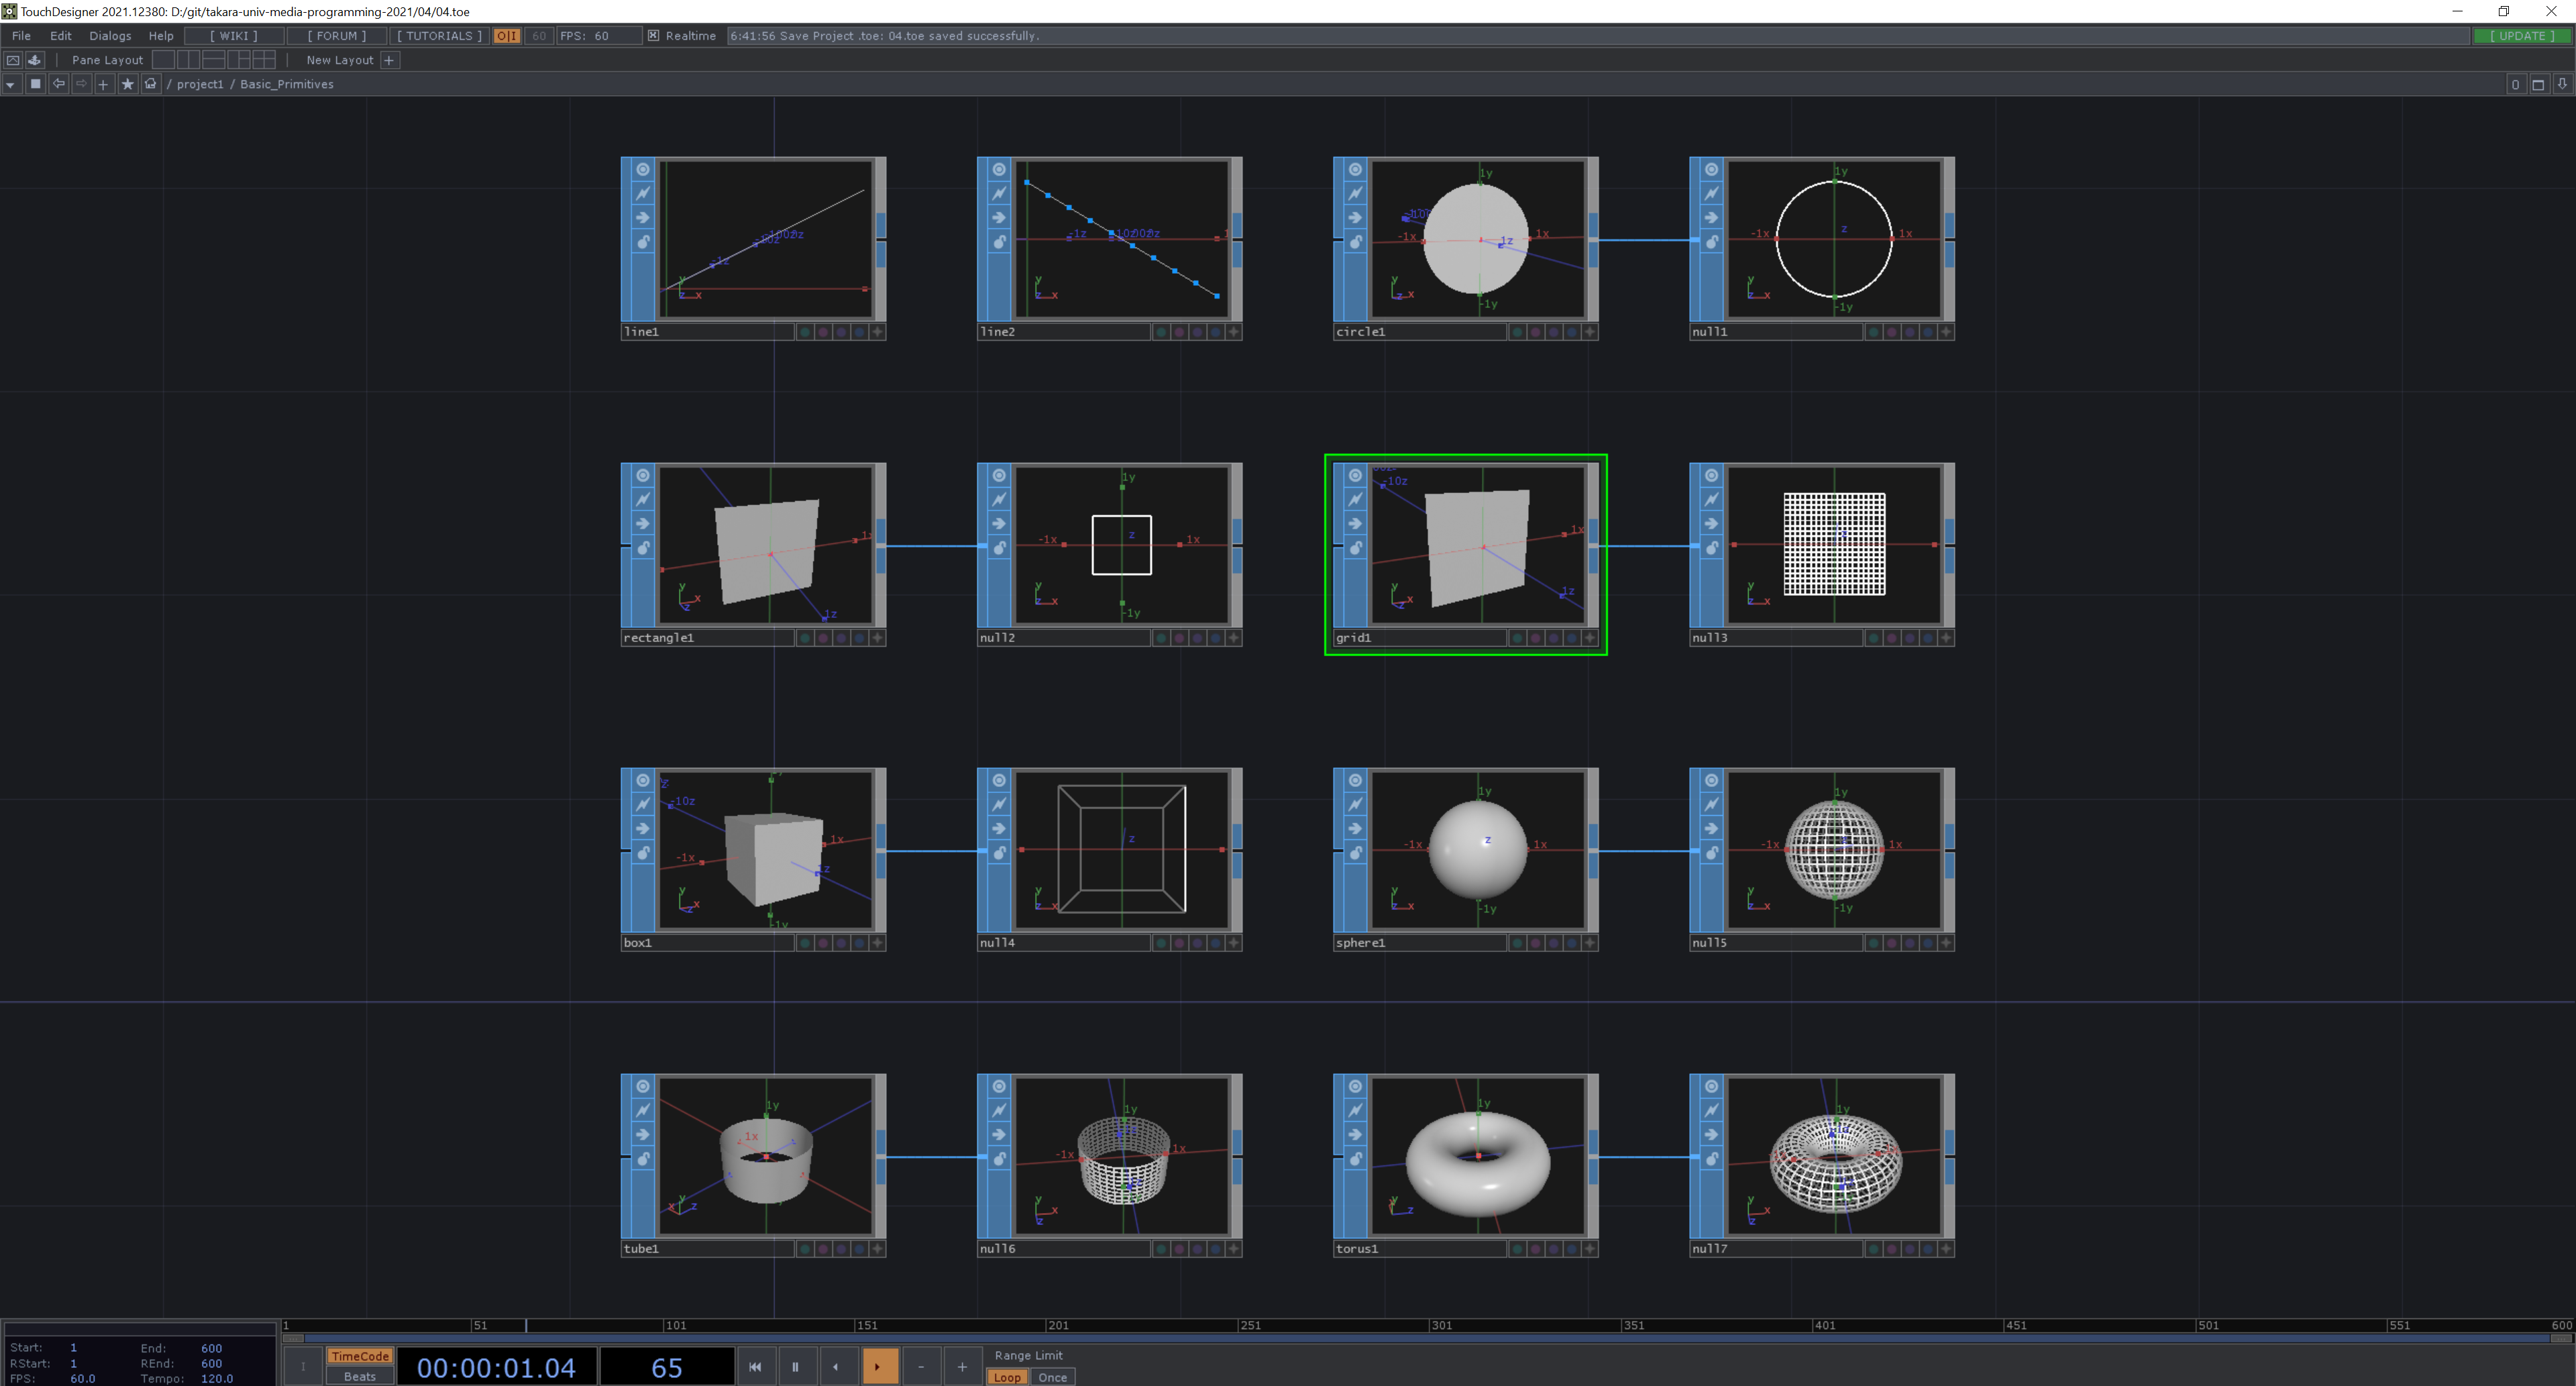Toggle the viewer active button on line1
The width and height of the screenshot is (2576, 1386).
pyautogui.click(x=642, y=169)
